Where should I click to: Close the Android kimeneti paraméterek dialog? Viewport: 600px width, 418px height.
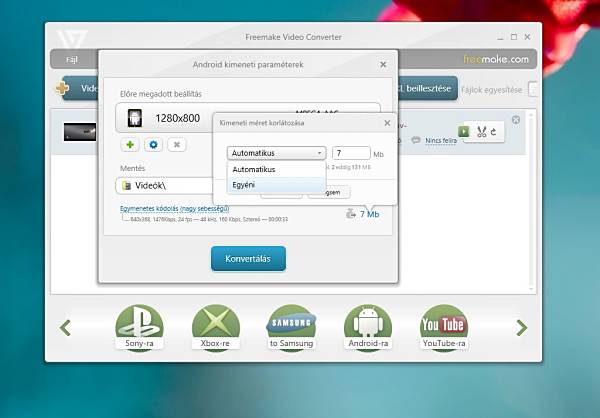point(383,65)
